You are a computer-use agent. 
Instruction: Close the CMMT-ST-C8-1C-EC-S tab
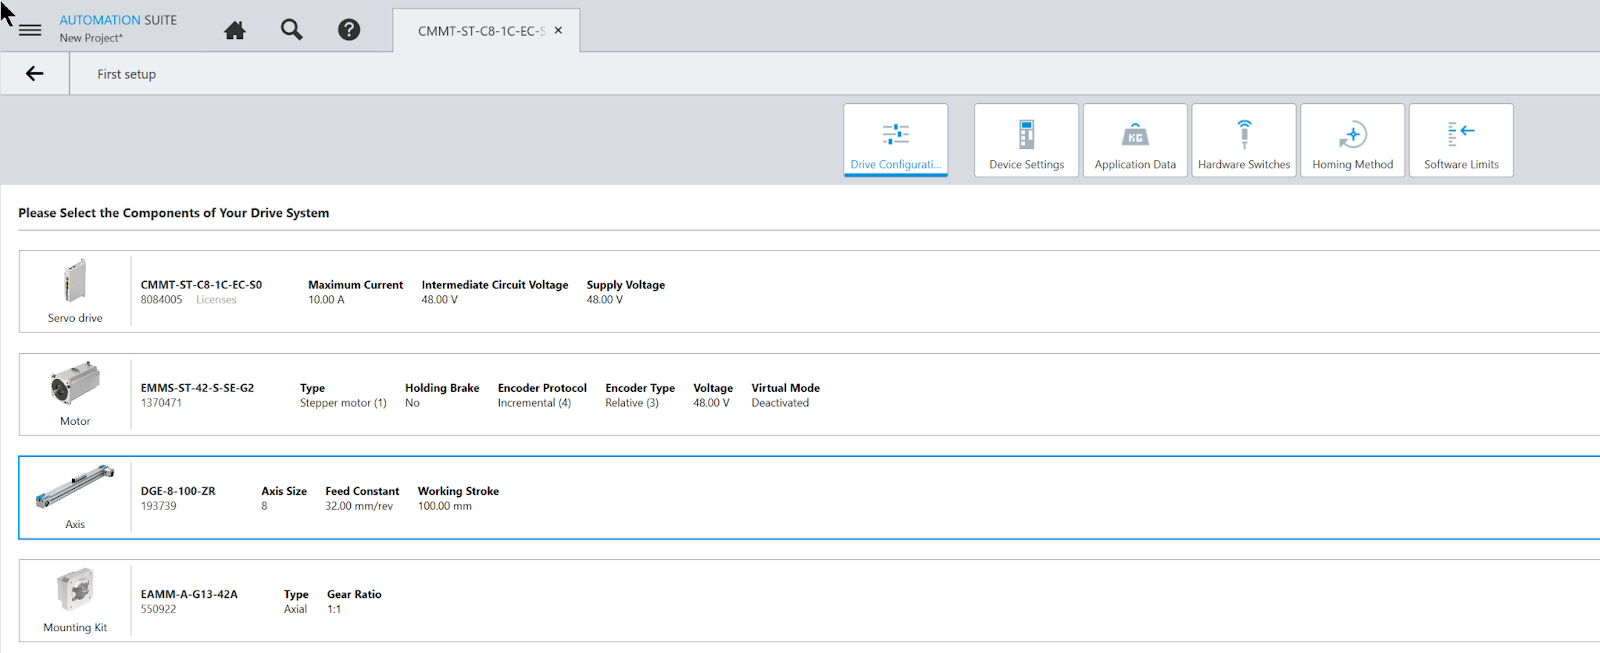(558, 30)
